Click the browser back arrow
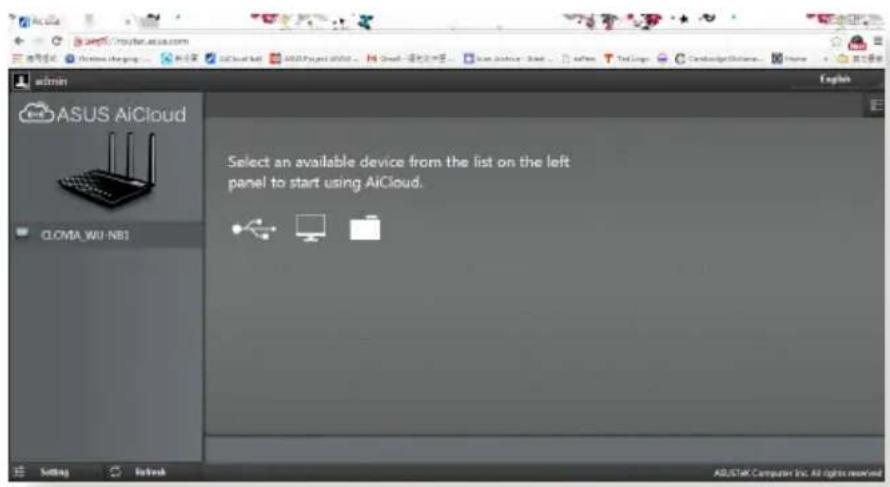Image resolution: width=890 pixels, height=487 pixels. tap(19, 41)
